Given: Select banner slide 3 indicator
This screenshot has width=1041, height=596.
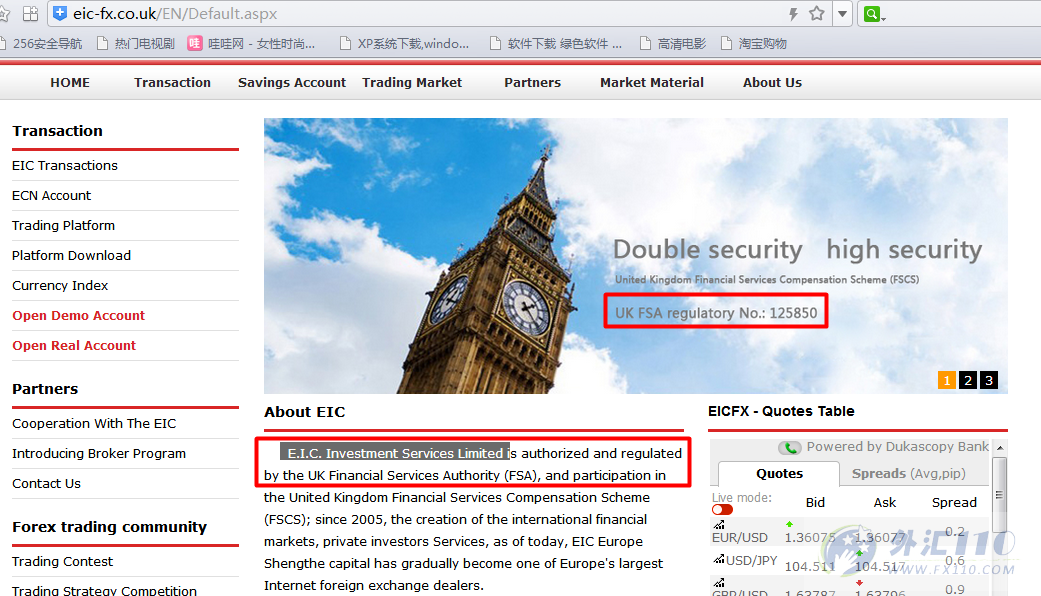Looking at the screenshot, I should 989,380.
